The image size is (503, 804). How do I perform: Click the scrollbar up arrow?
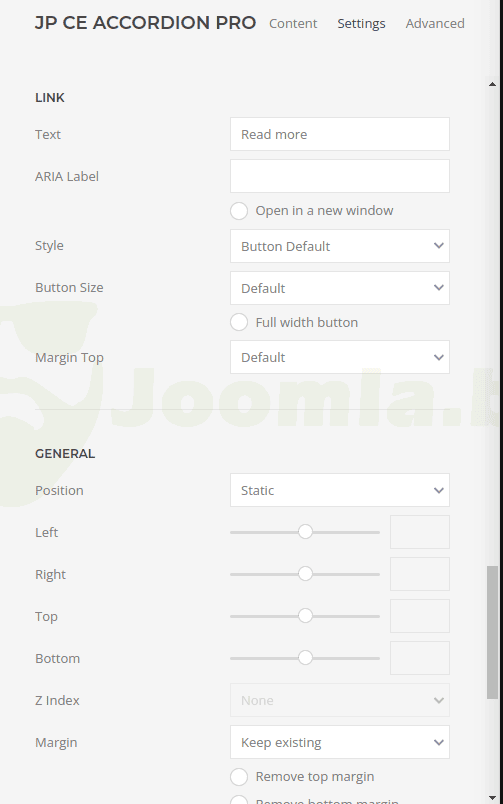(x=492, y=84)
